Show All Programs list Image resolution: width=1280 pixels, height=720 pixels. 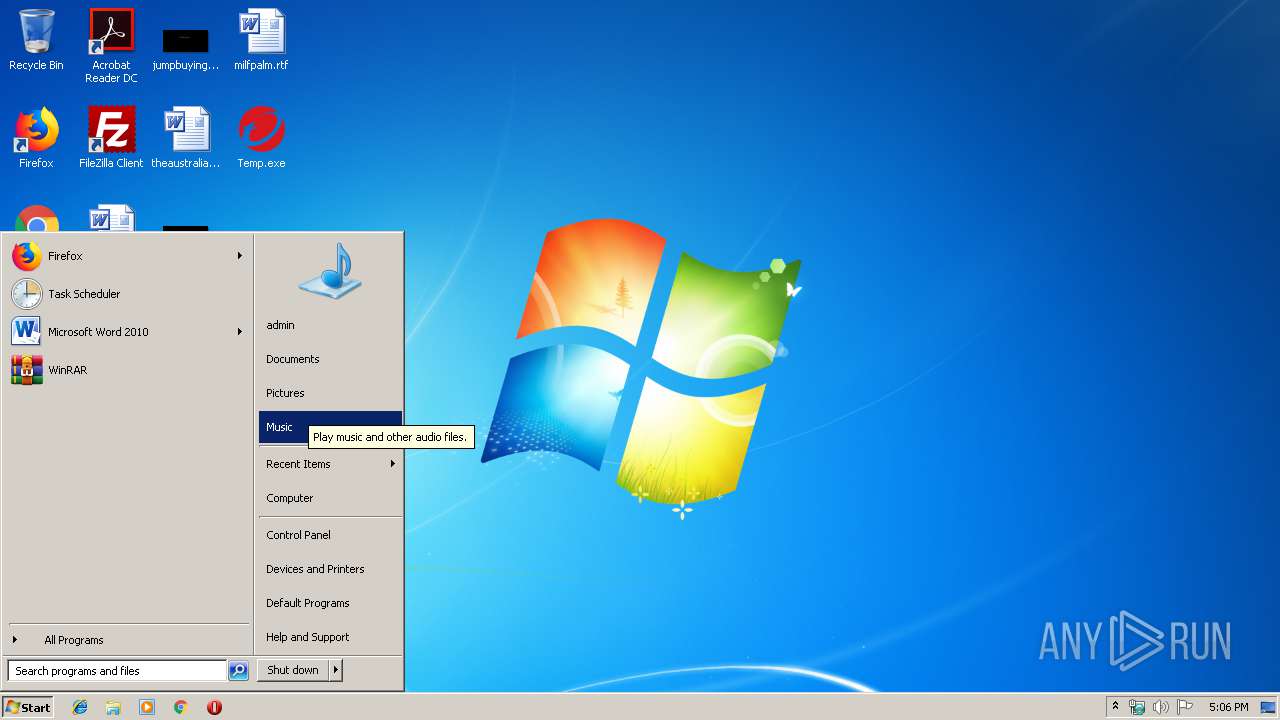pos(128,640)
